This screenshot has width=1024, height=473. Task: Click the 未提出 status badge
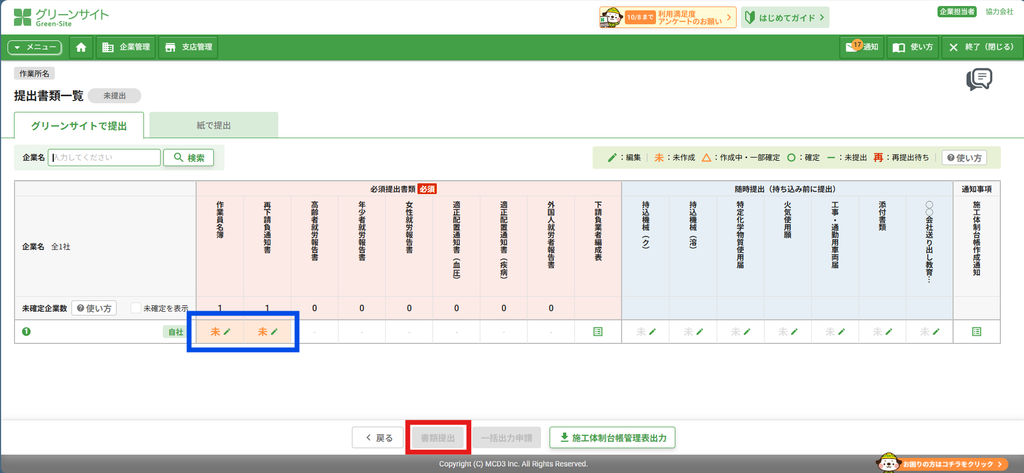[x=114, y=95]
